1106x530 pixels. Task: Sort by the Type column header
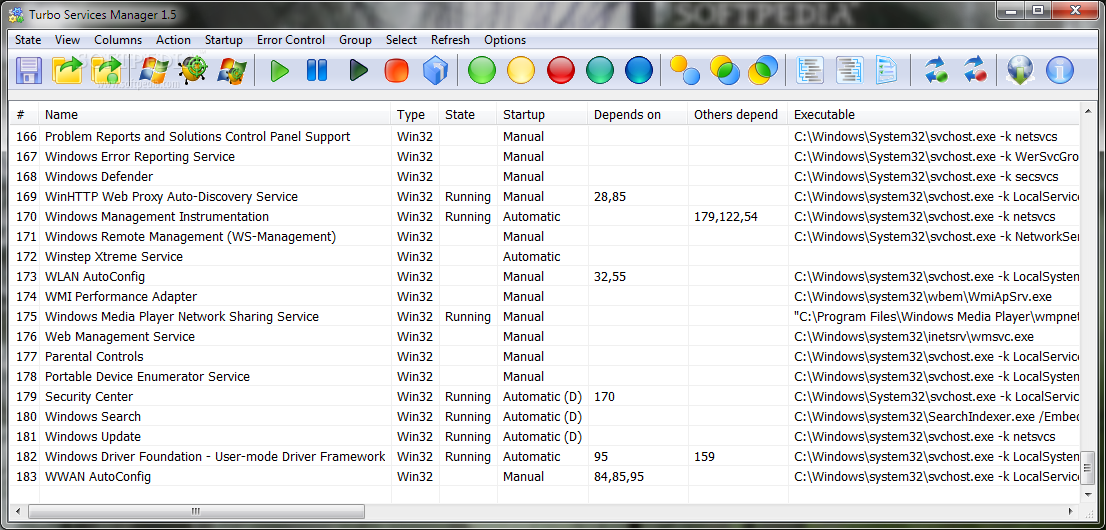click(415, 114)
